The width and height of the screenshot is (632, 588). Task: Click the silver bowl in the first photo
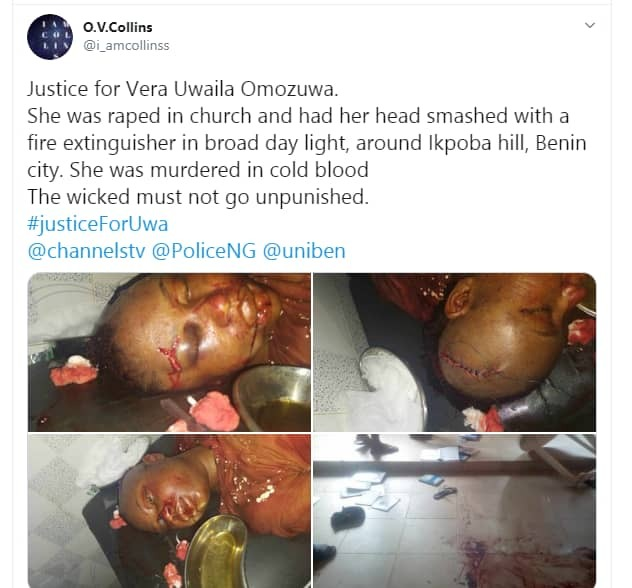(x=272, y=399)
